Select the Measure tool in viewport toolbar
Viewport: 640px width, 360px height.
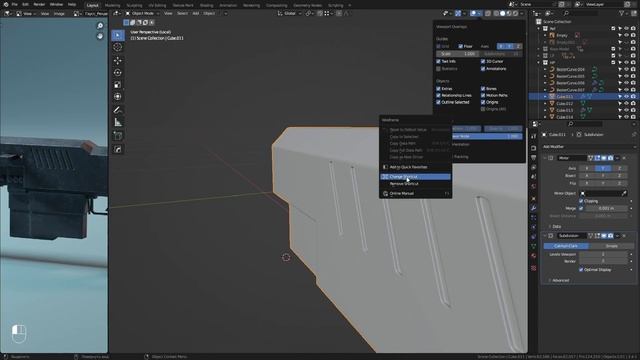point(118,122)
